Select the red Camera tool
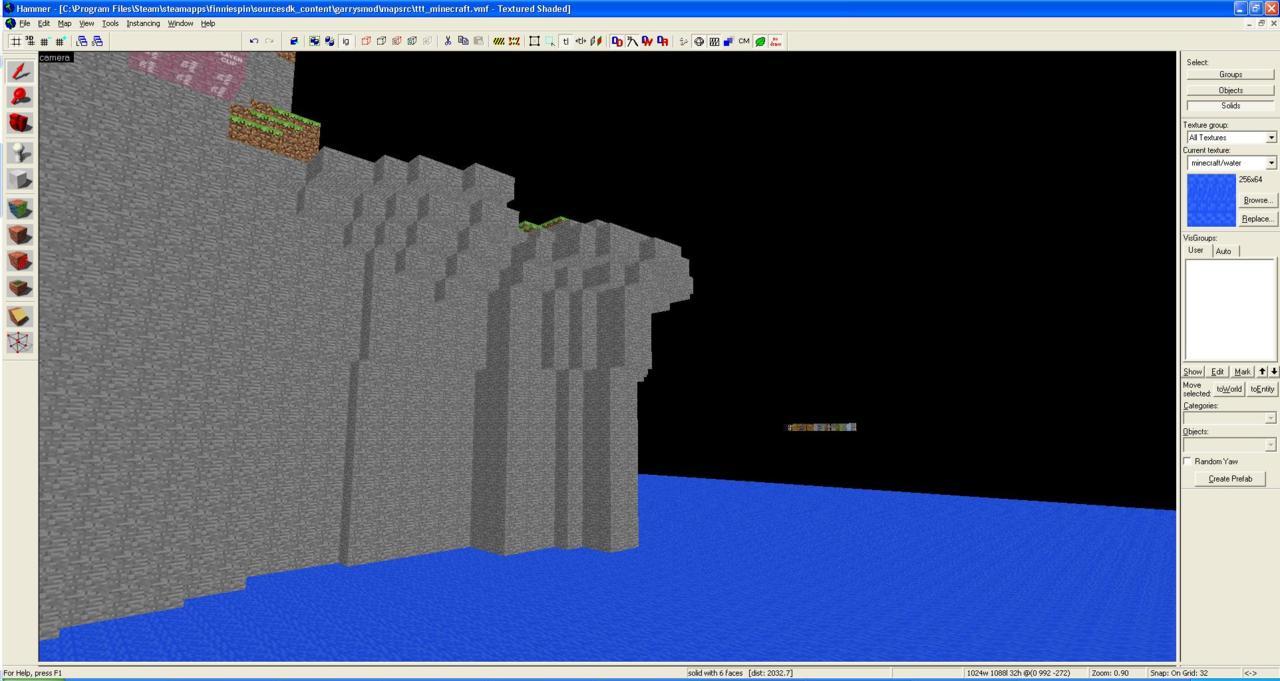This screenshot has height=681, width=1280. (20, 122)
